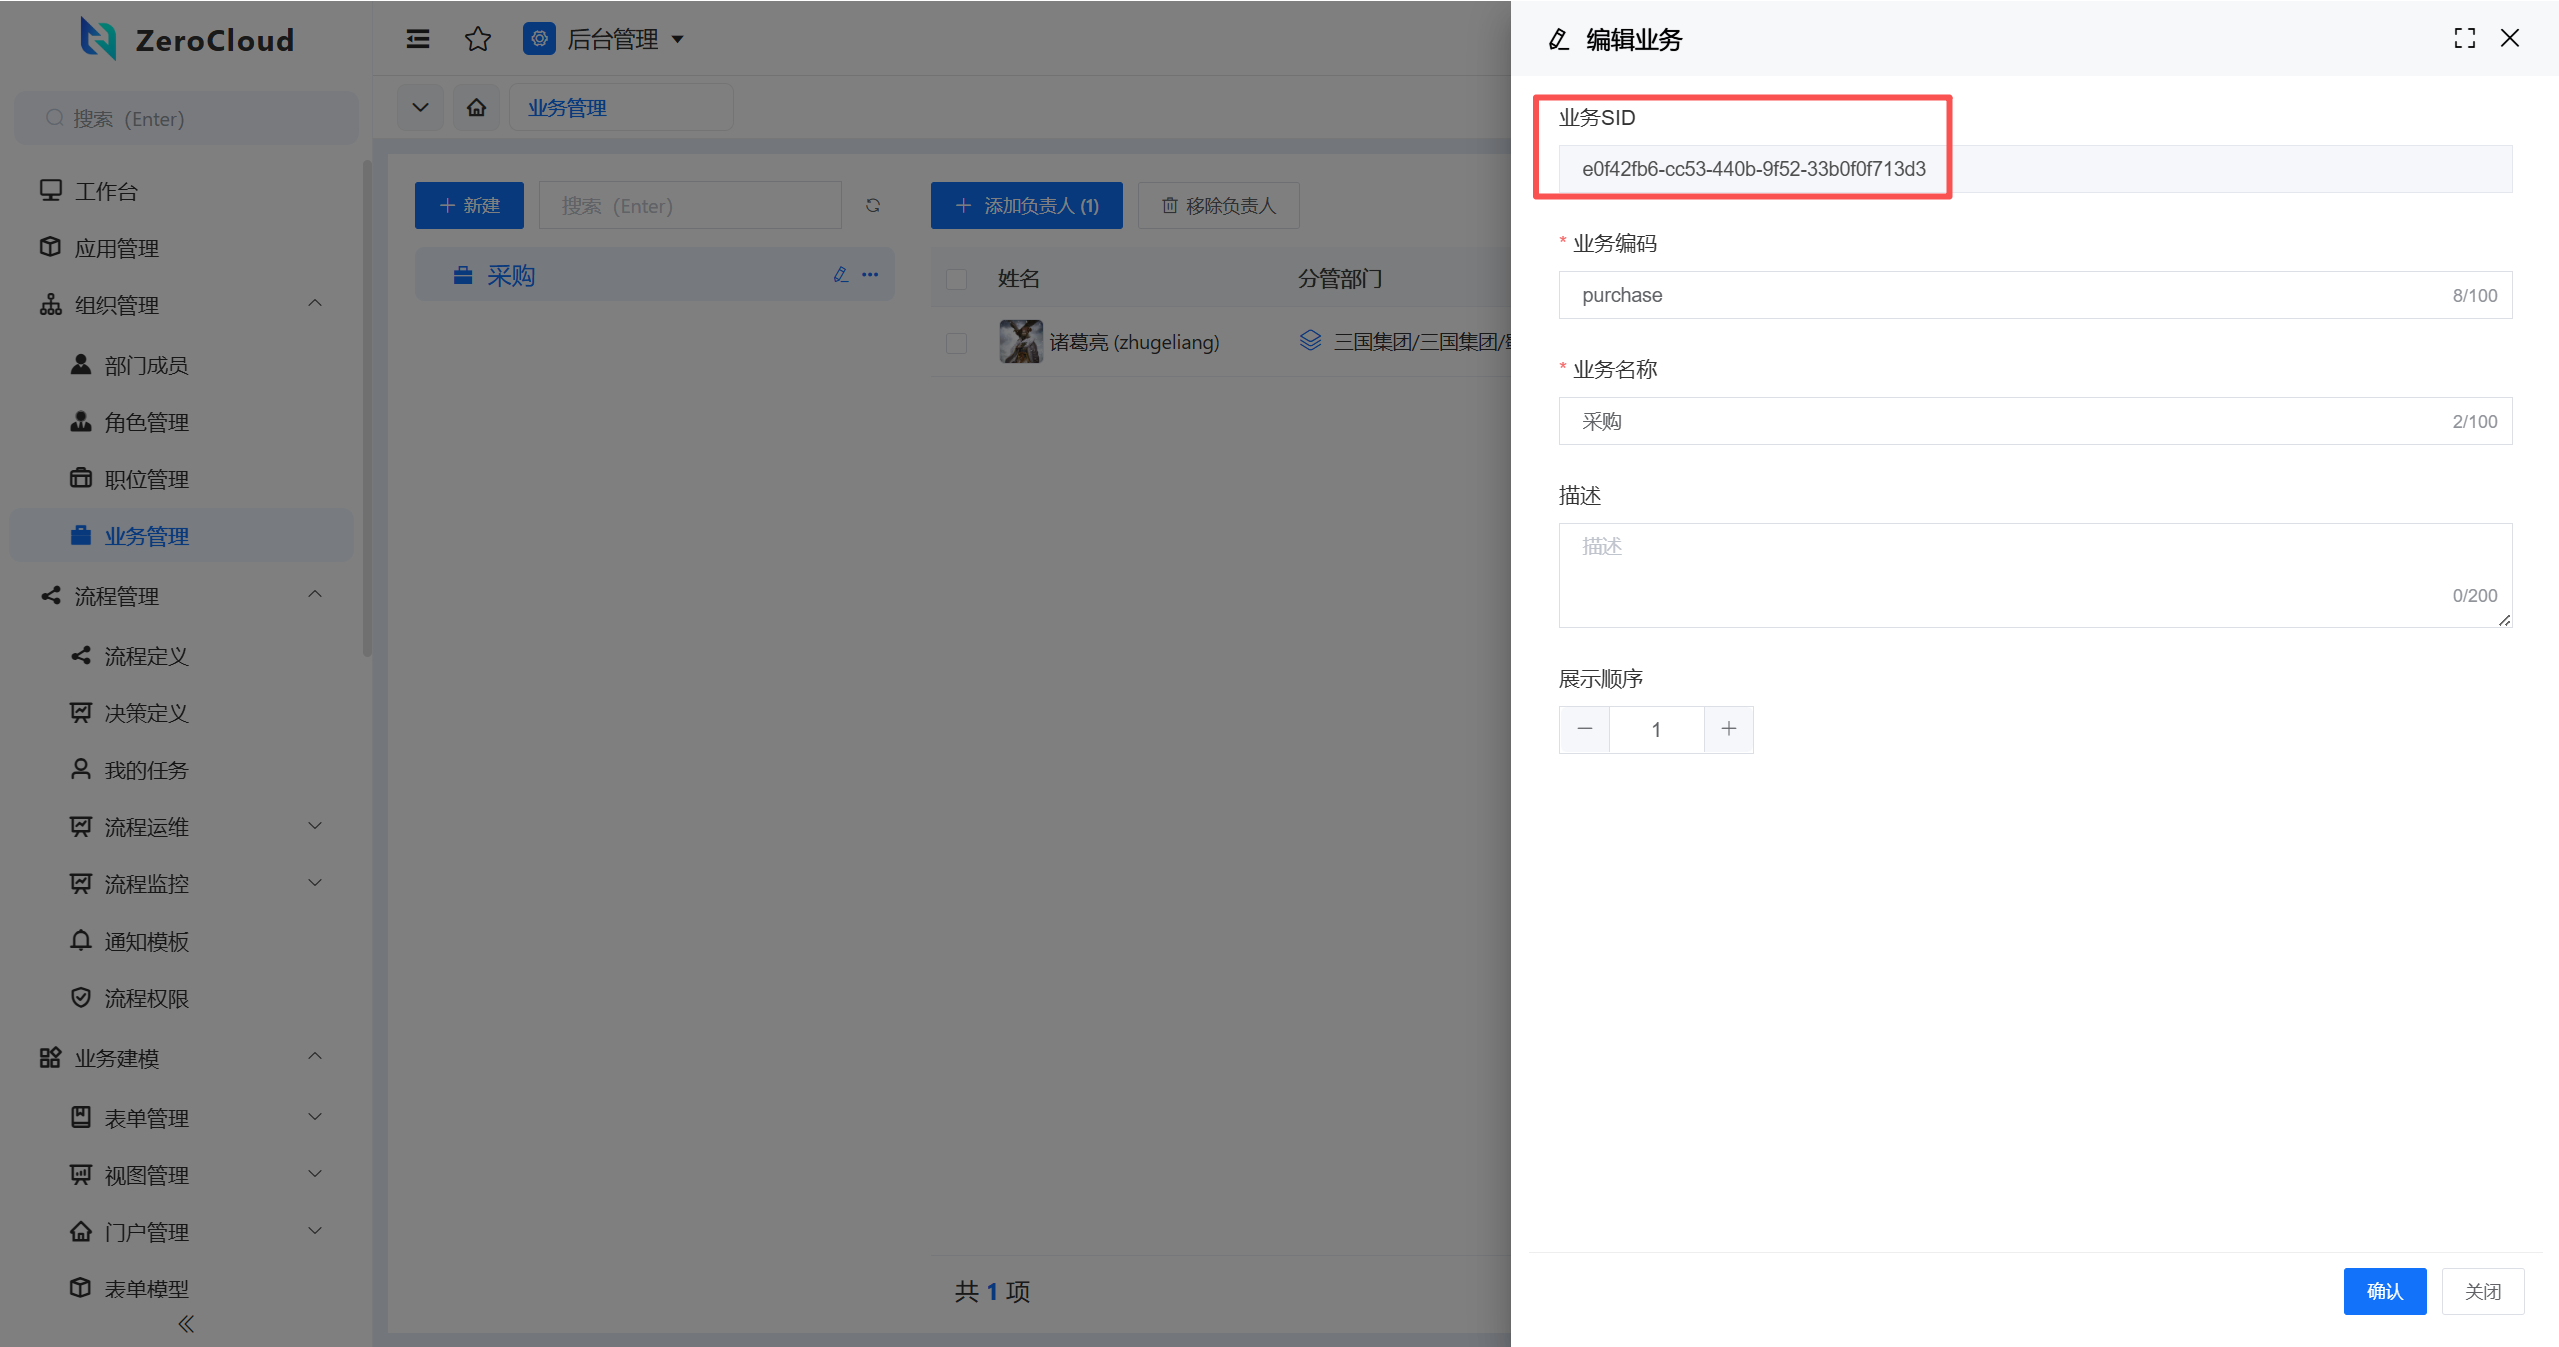
Task: Collapse the sidebar with double-arrow icon
Action: click(x=186, y=1323)
